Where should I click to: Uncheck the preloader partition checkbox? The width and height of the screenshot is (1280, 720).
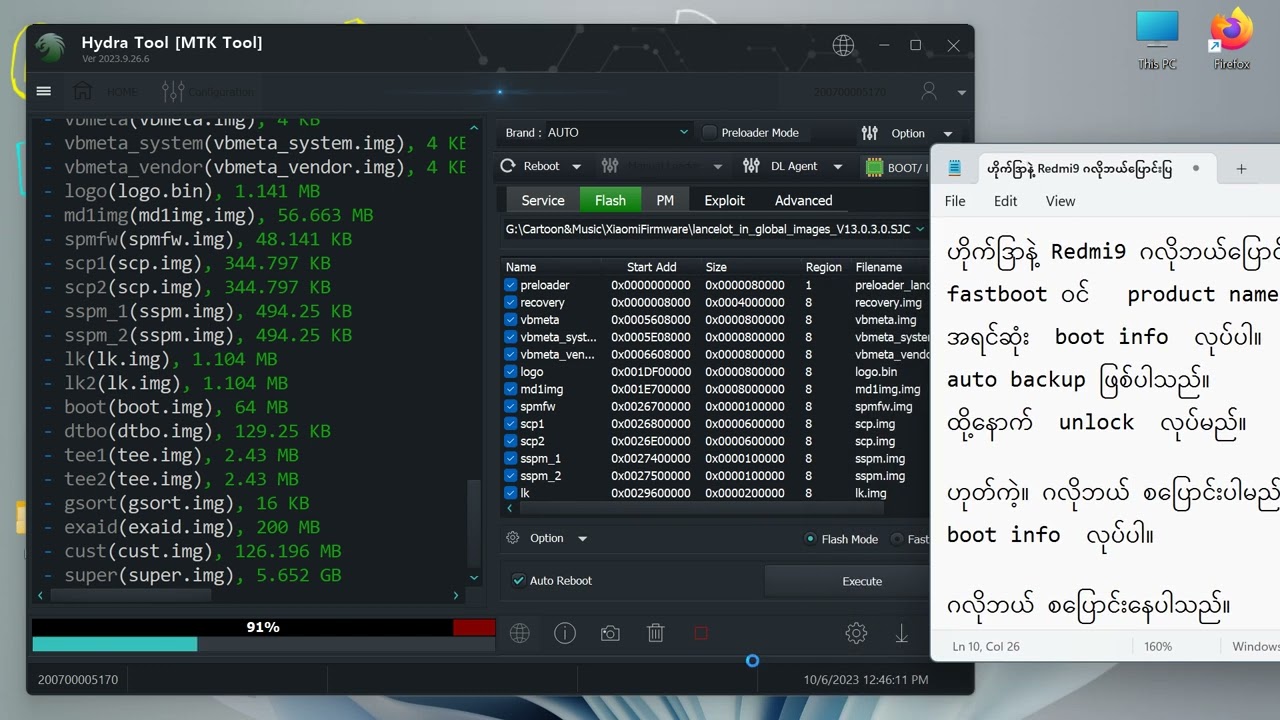tap(511, 285)
